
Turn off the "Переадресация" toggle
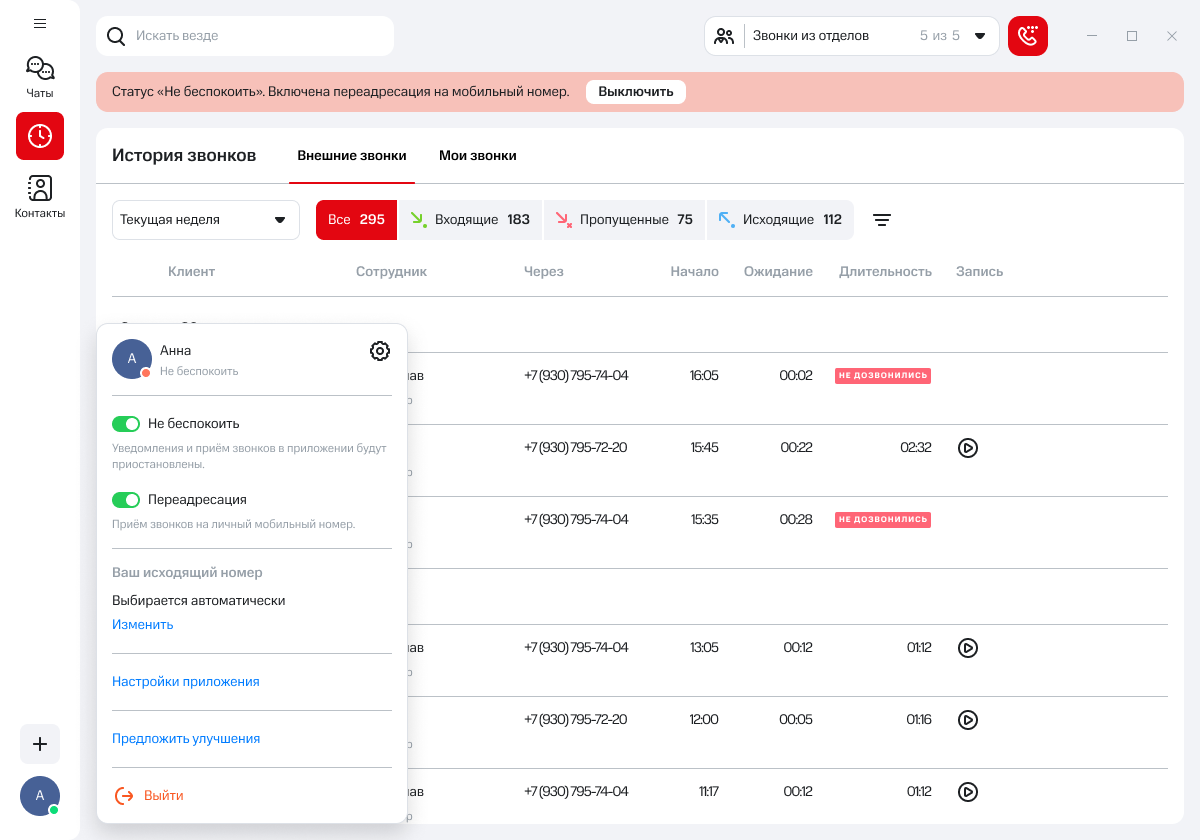[126, 500]
